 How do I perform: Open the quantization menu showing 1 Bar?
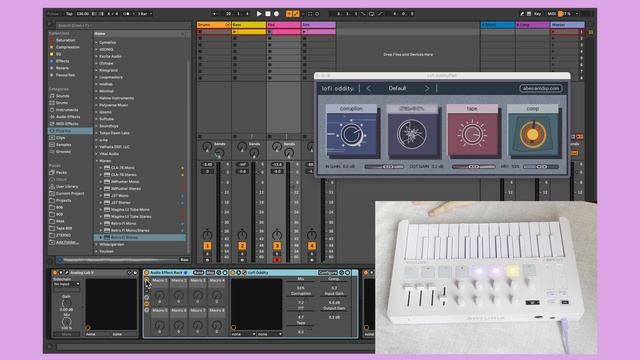(144, 13)
